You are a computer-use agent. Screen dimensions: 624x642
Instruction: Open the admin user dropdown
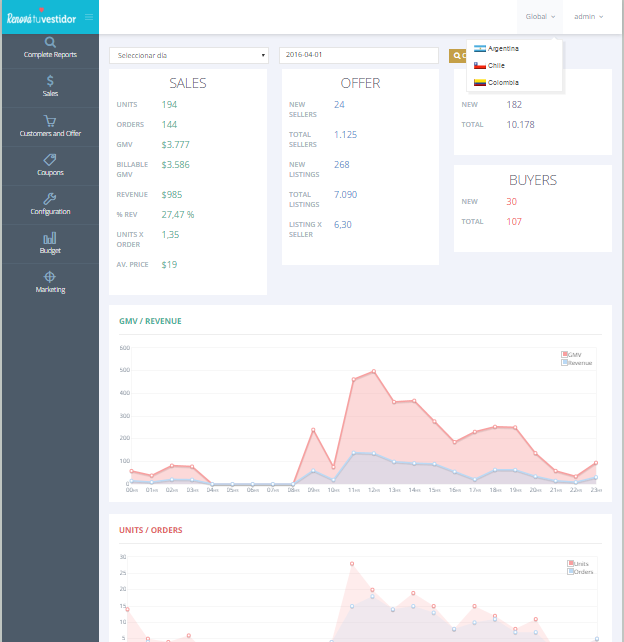tap(588, 17)
